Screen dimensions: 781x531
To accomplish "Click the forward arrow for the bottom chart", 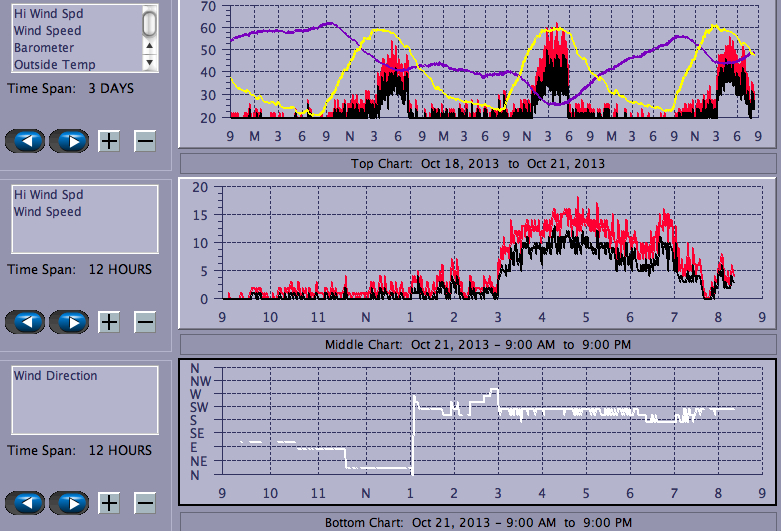I will point(69,503).
